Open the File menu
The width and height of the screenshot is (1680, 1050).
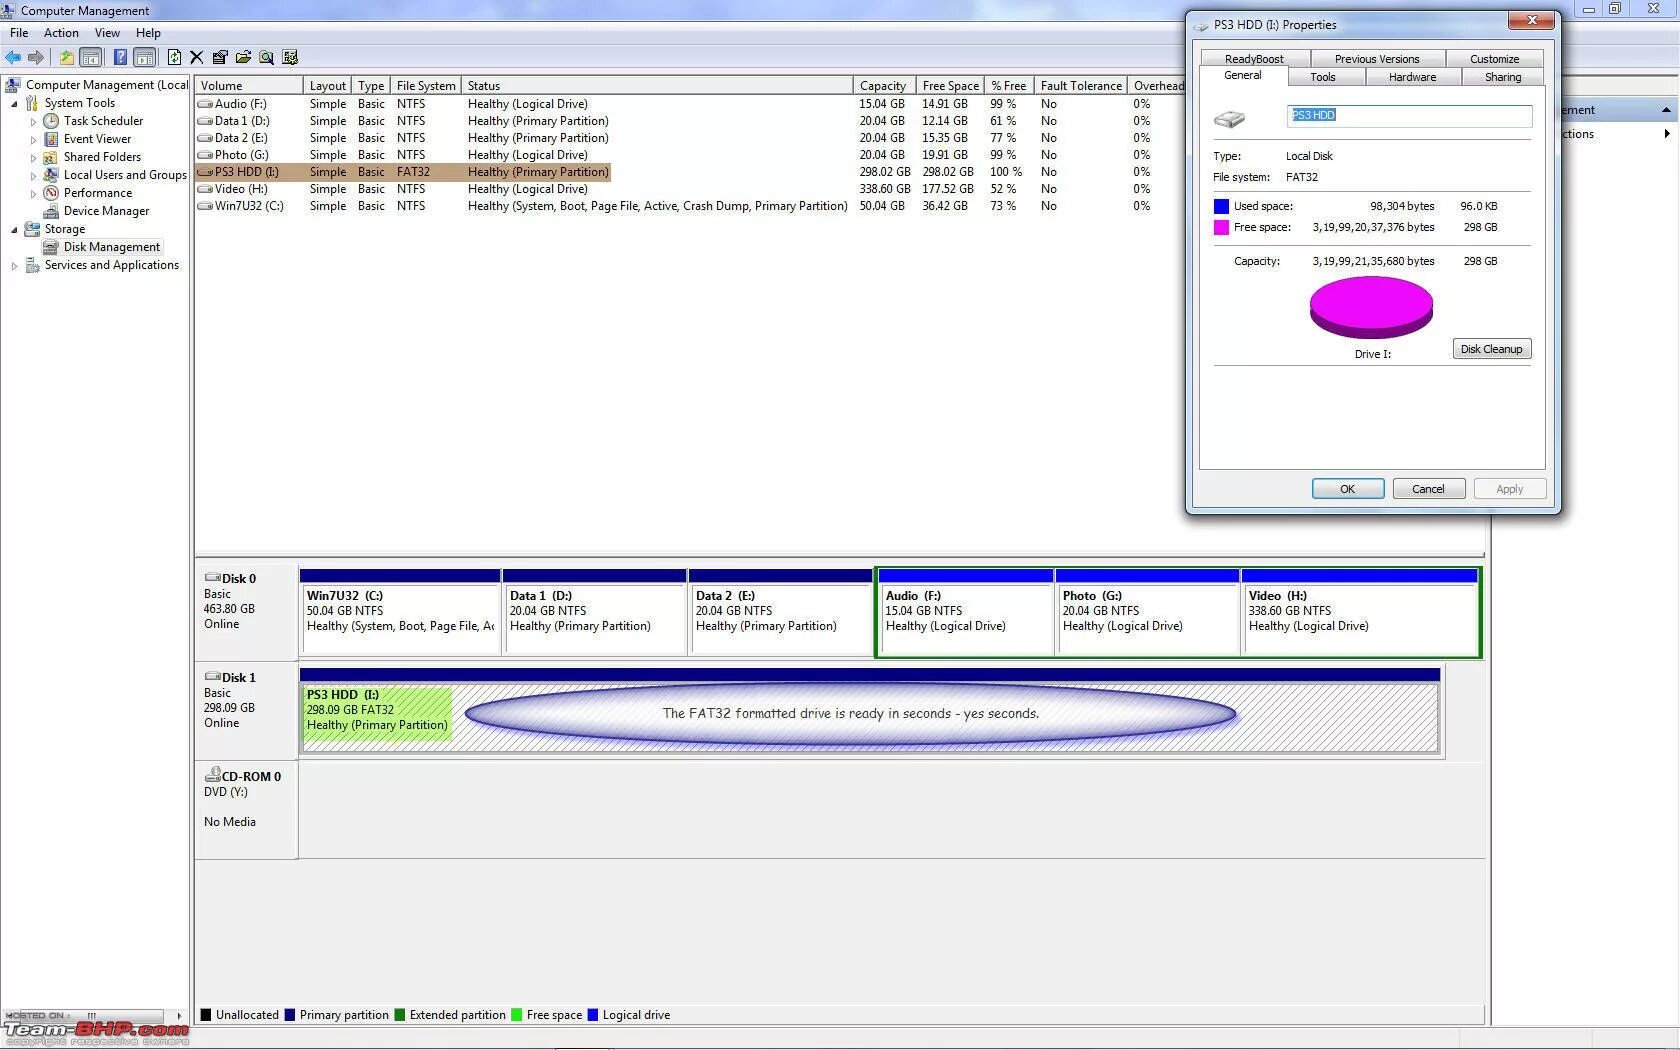[19, 33]
